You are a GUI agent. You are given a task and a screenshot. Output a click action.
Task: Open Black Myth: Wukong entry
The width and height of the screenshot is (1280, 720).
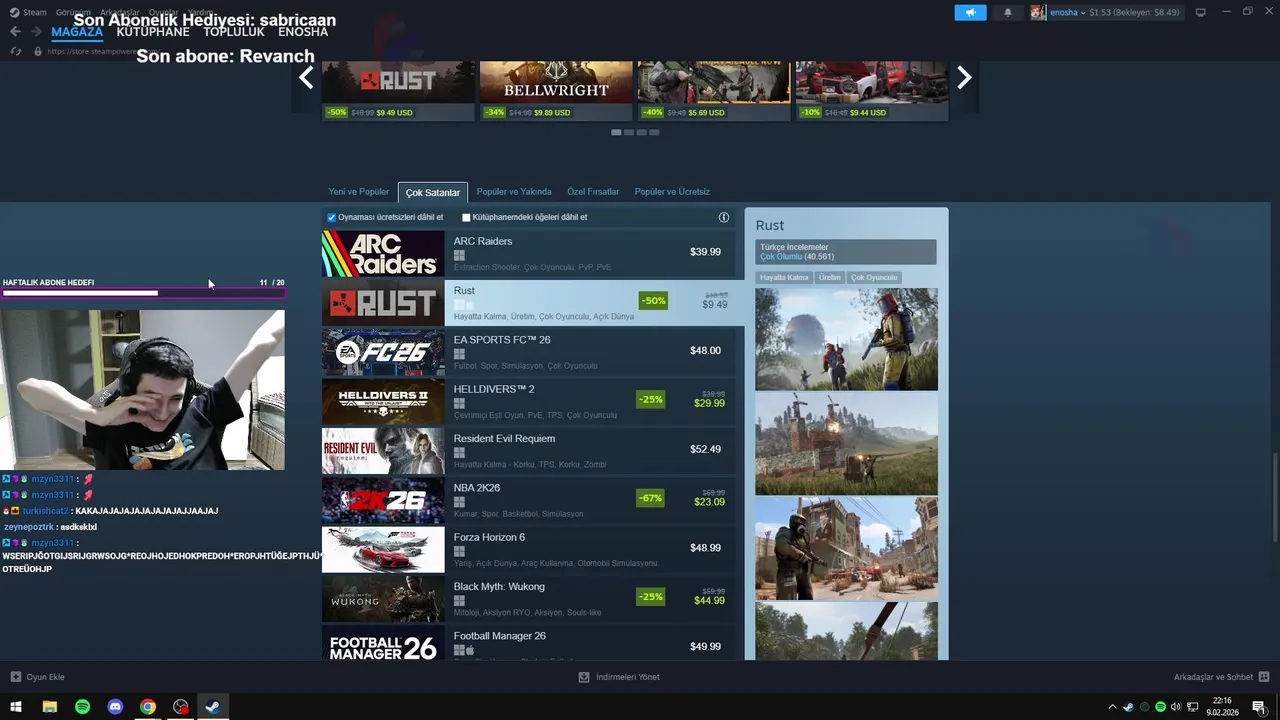528,598
